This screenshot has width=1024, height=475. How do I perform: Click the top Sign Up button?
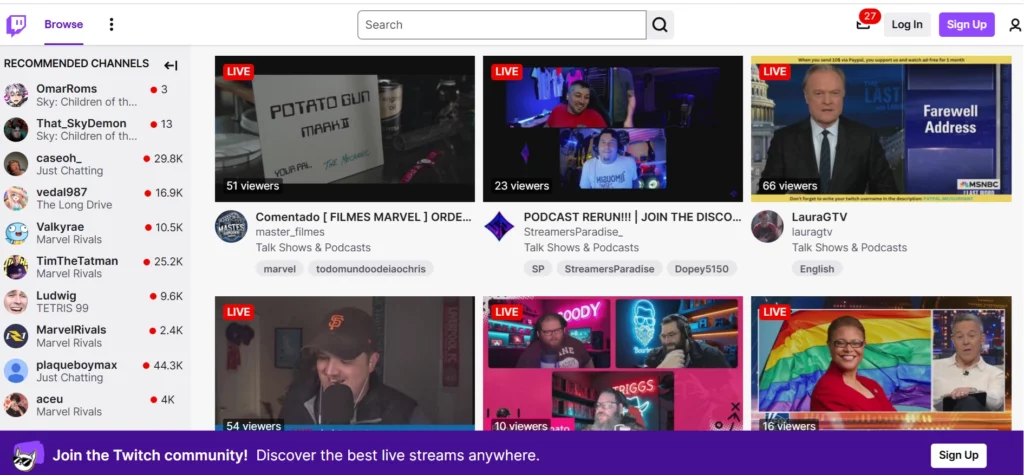pos(967,25)
